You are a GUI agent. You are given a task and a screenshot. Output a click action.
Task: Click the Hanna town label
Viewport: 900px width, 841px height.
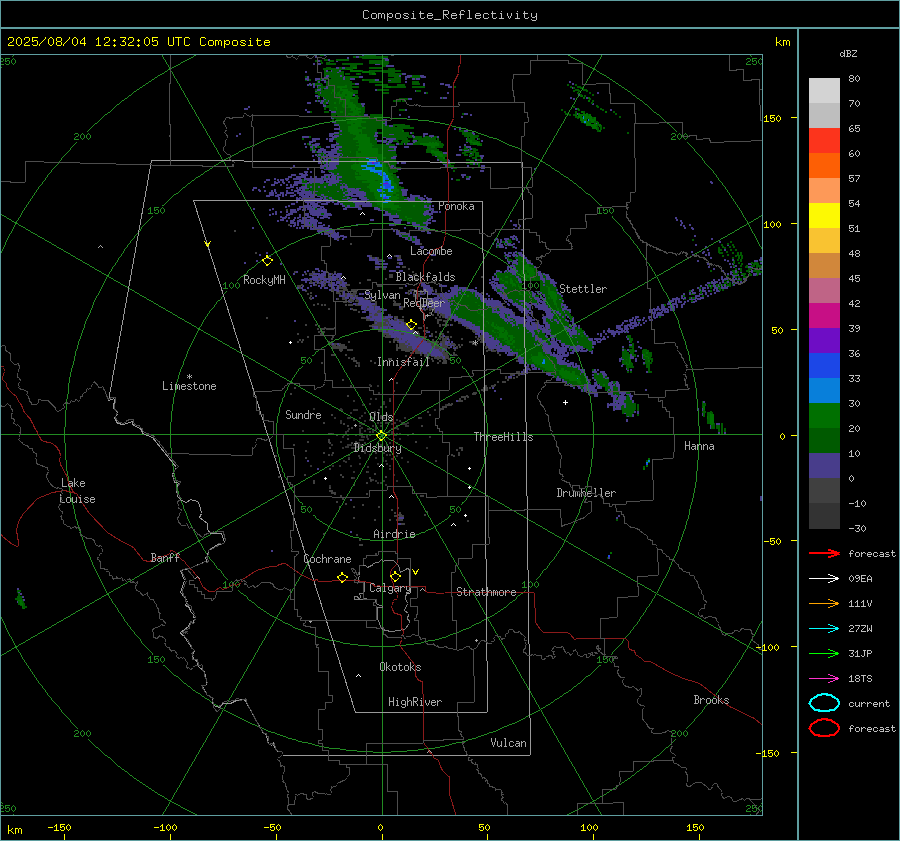[699, 446]
